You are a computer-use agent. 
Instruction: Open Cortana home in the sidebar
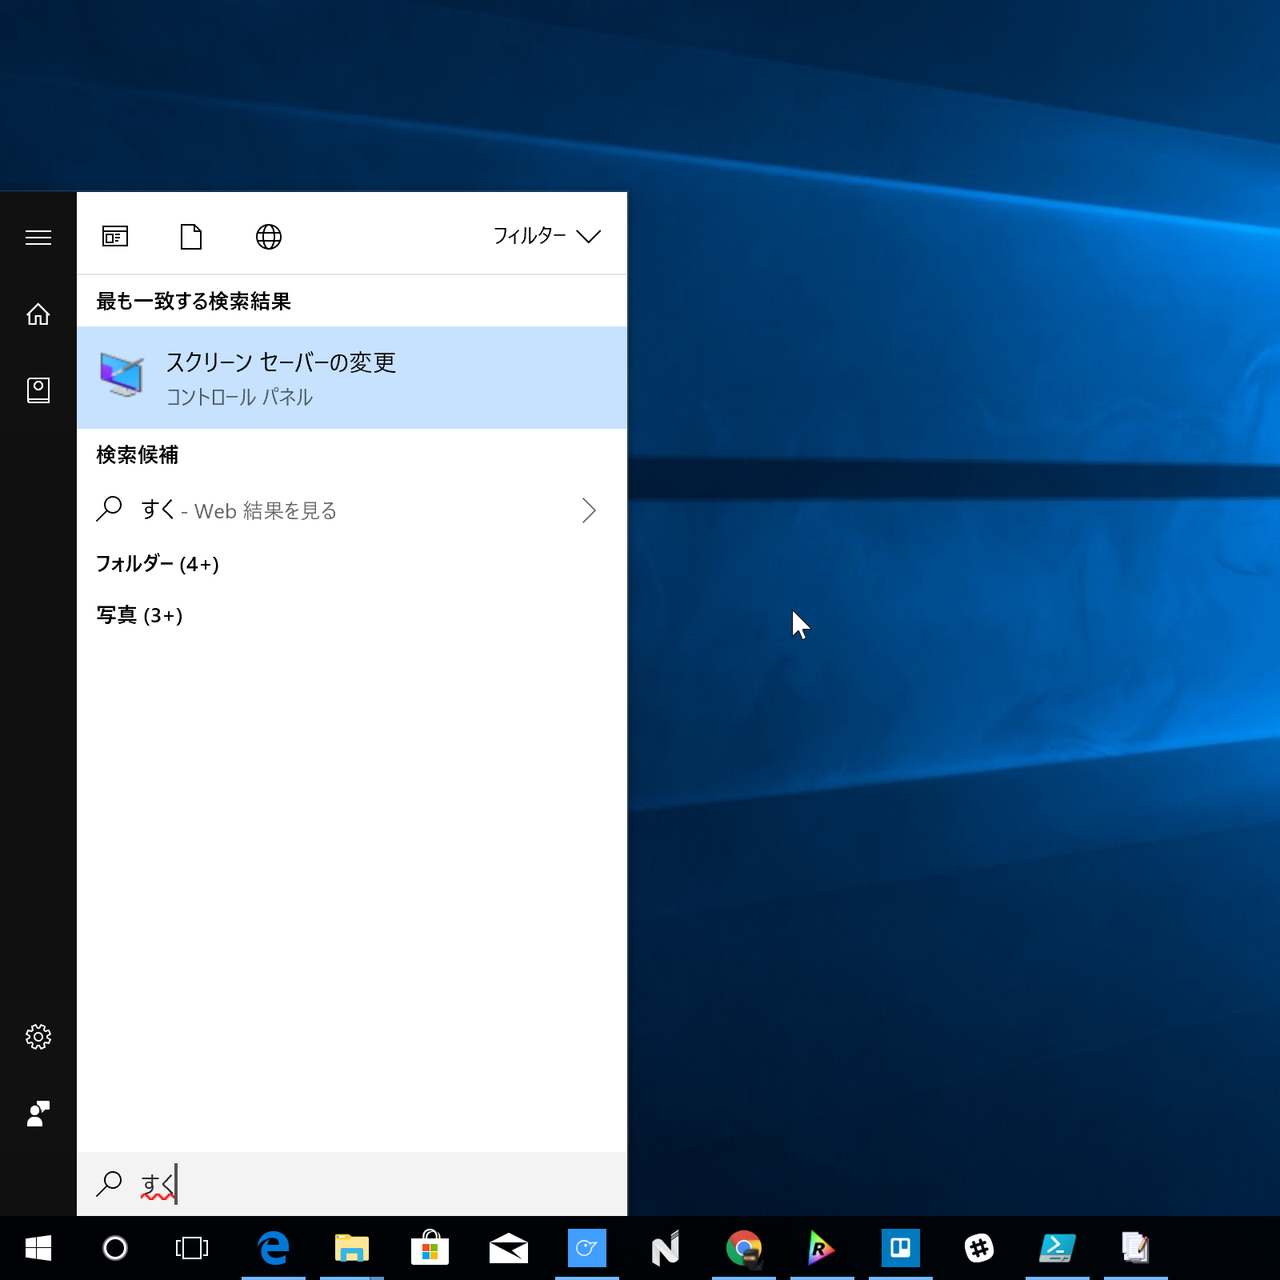(38, 314)
